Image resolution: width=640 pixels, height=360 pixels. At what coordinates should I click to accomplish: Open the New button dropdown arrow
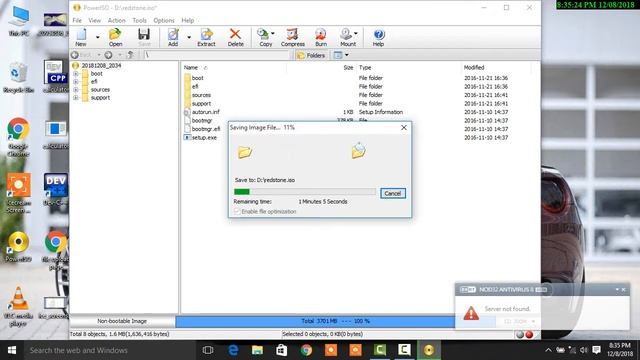coord(98,37)
